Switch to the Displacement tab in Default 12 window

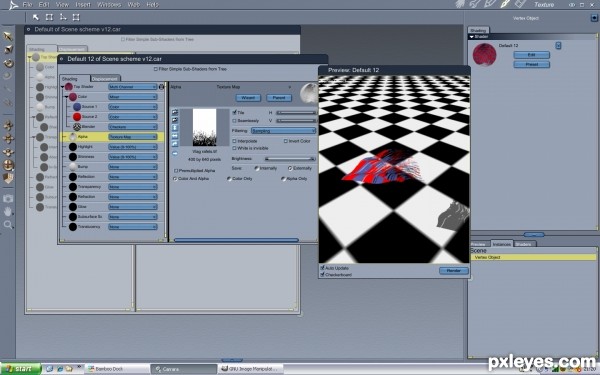point(104,79)
